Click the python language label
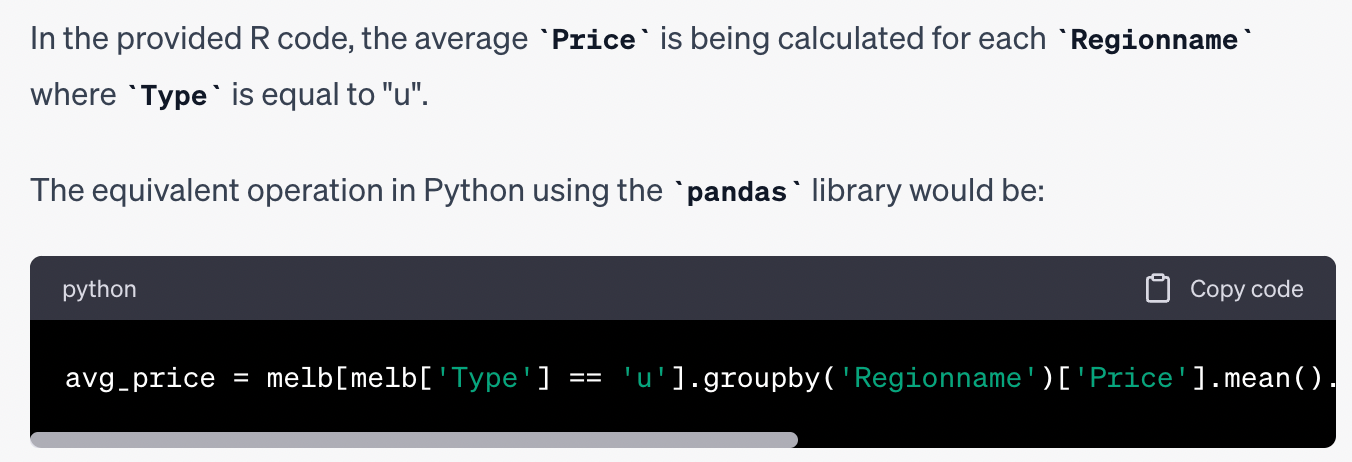Viewport: 1352px width, 462px height. tap(99, 289)
